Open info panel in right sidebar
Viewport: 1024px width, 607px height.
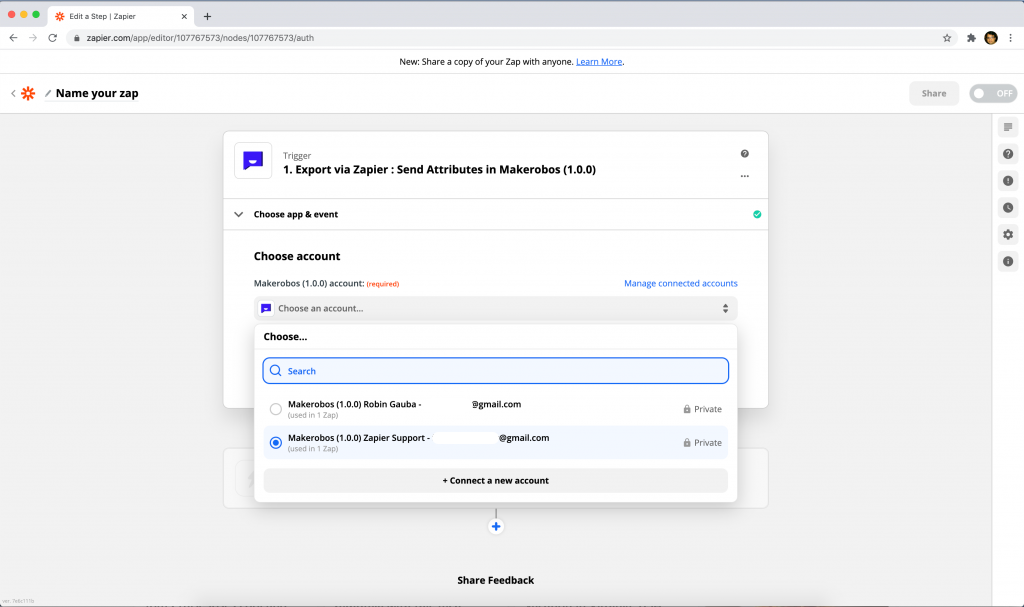coord(1008,261)
